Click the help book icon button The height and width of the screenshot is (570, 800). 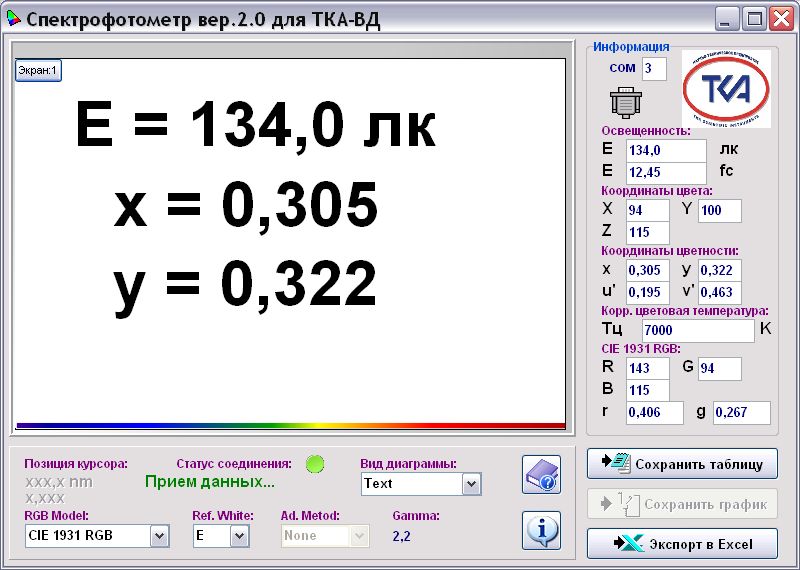pos(541,474)
